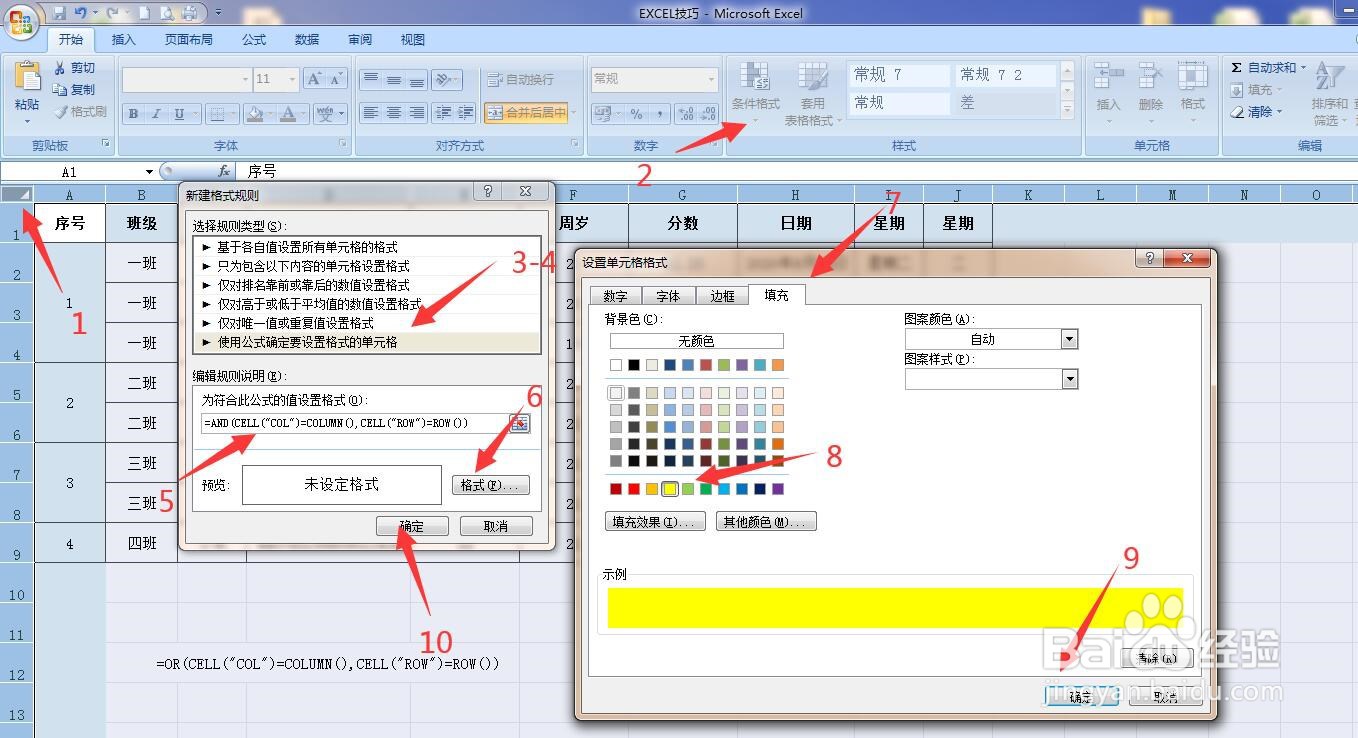Apply bold formatting

(x=133, y=114)
